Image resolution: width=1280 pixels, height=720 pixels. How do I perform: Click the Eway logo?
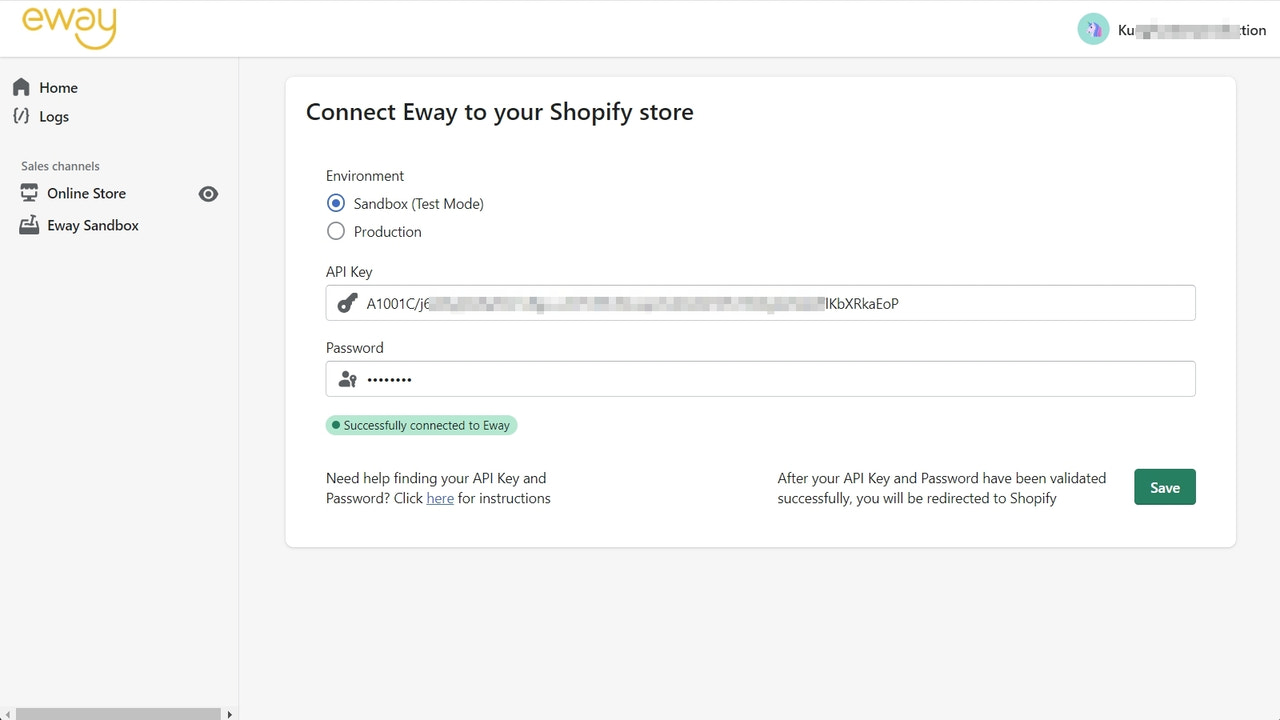point(69,28)
